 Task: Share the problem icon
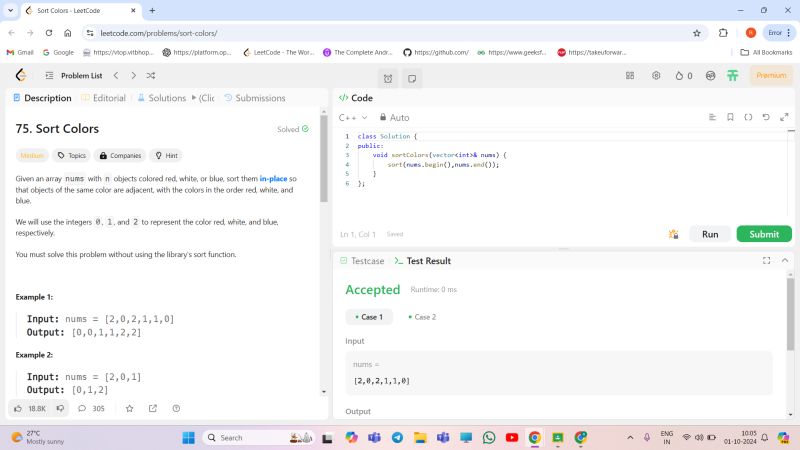click(153, 409)
